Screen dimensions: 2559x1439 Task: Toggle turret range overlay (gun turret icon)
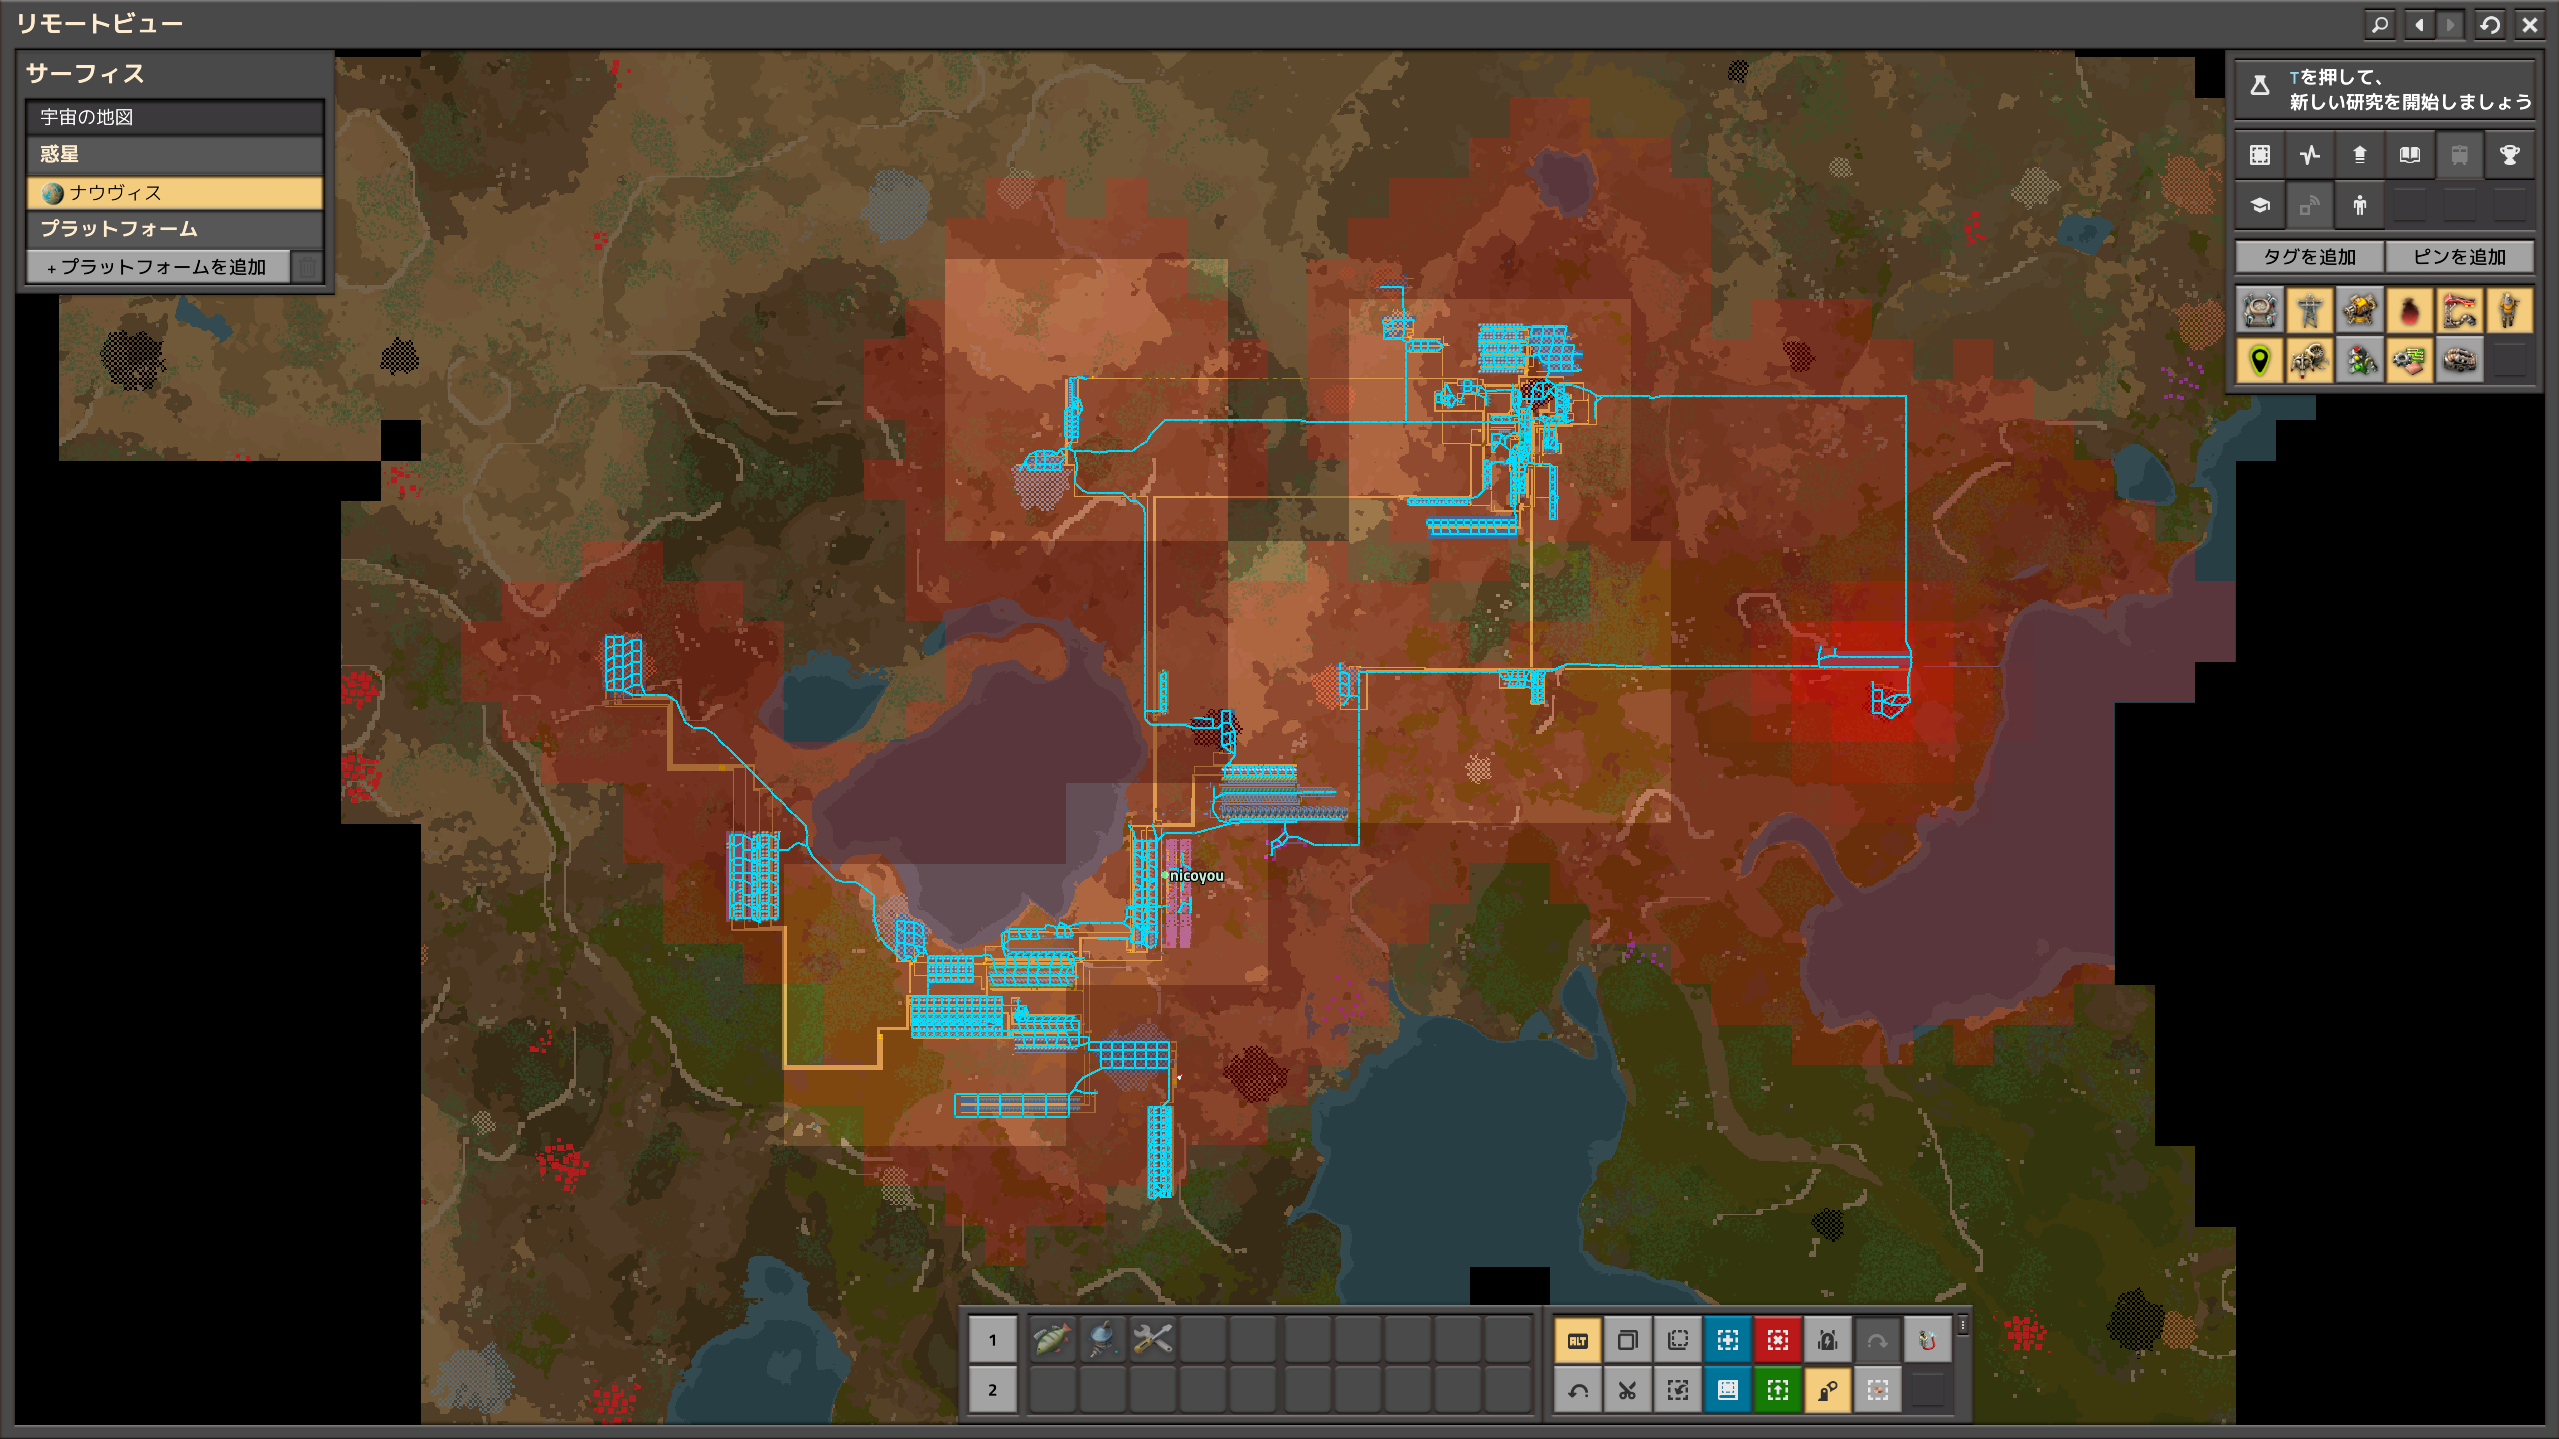point(2360,310)
